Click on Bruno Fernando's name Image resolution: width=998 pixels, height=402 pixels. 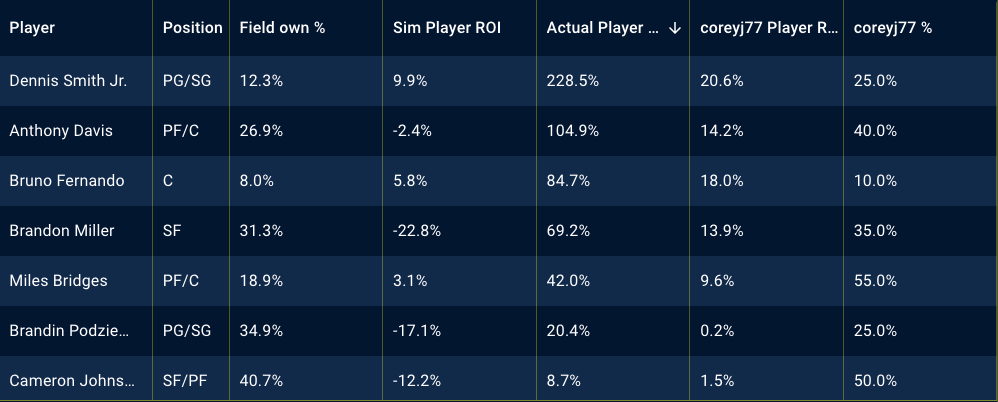point(67,181)
